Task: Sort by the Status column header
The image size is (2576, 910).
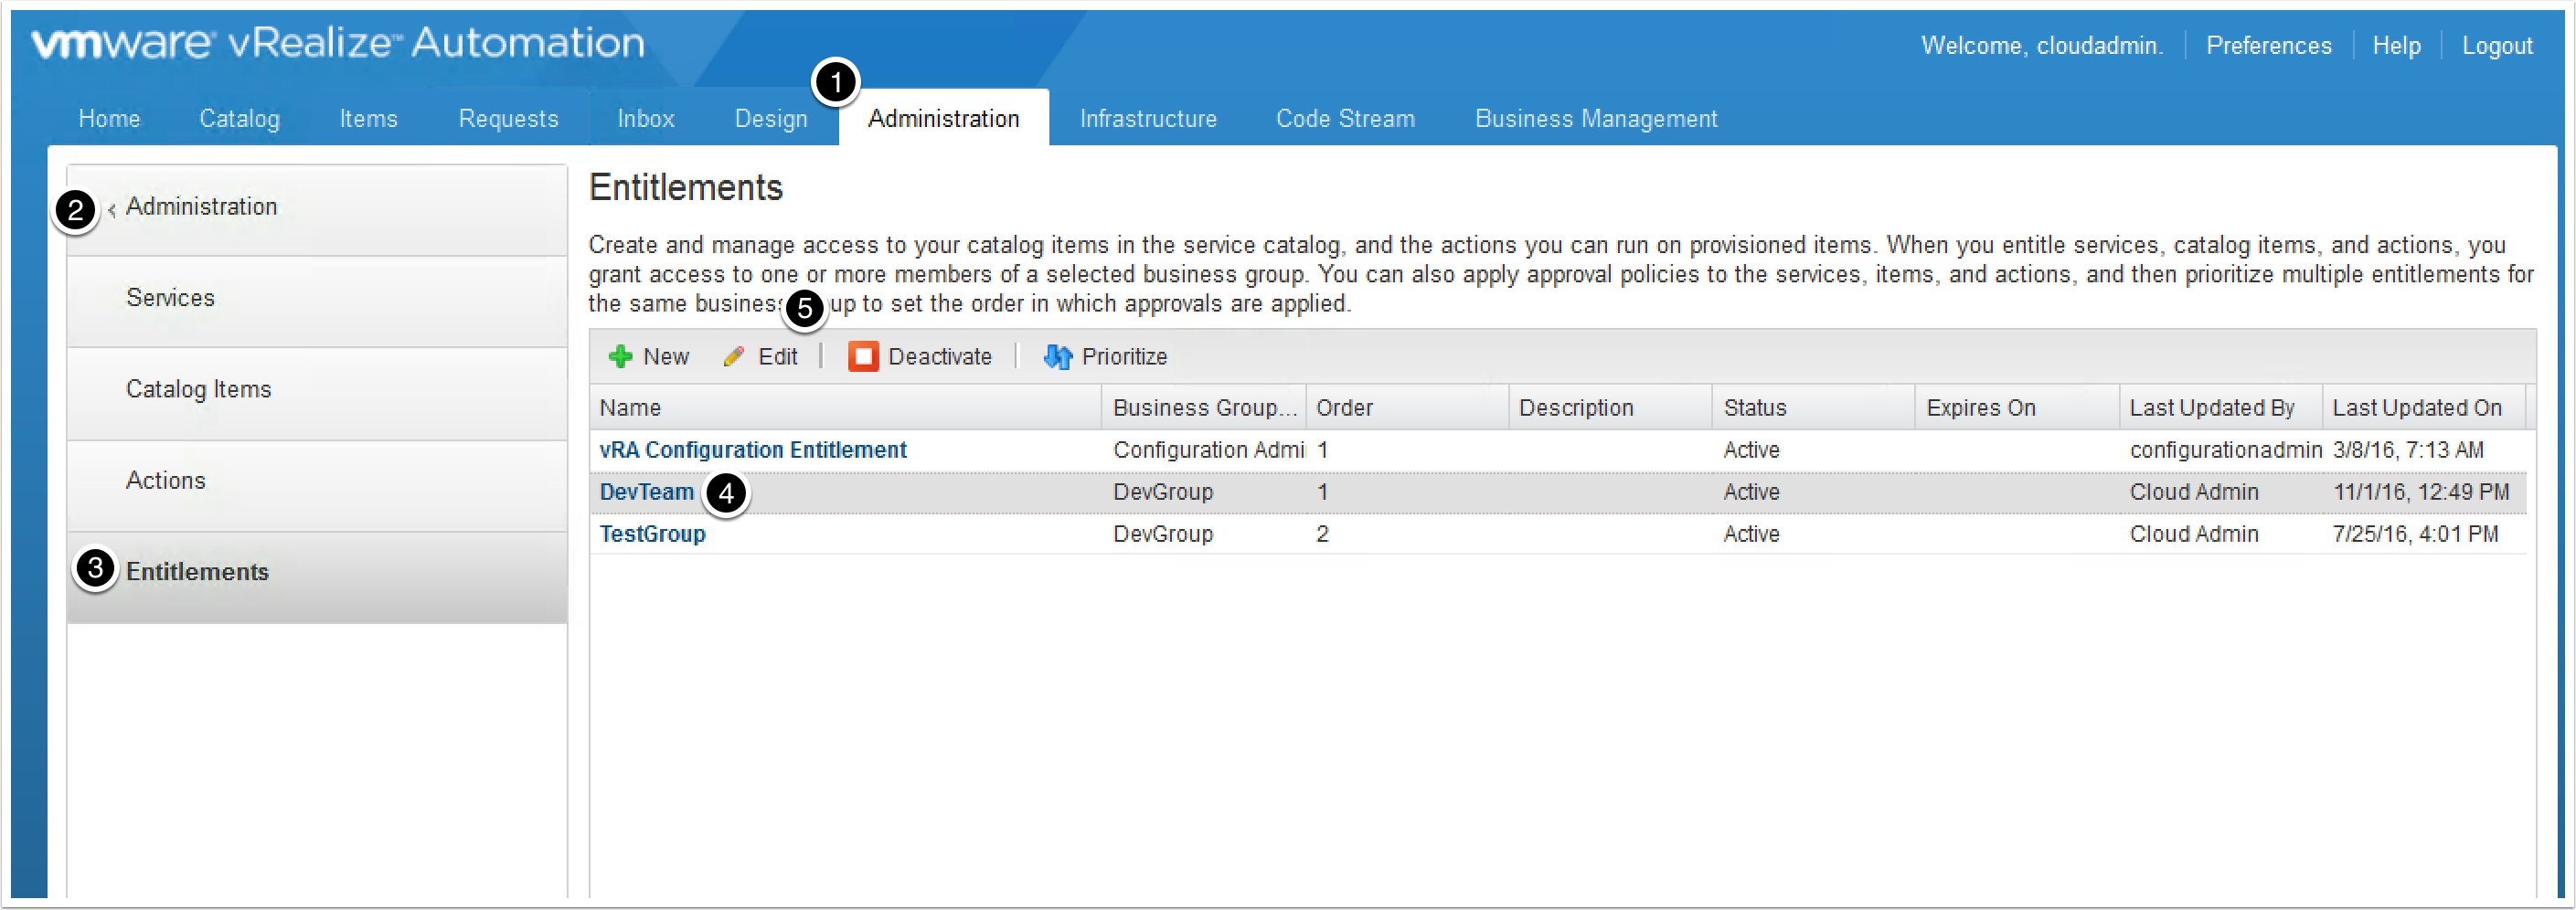Action: (1754, 408)
